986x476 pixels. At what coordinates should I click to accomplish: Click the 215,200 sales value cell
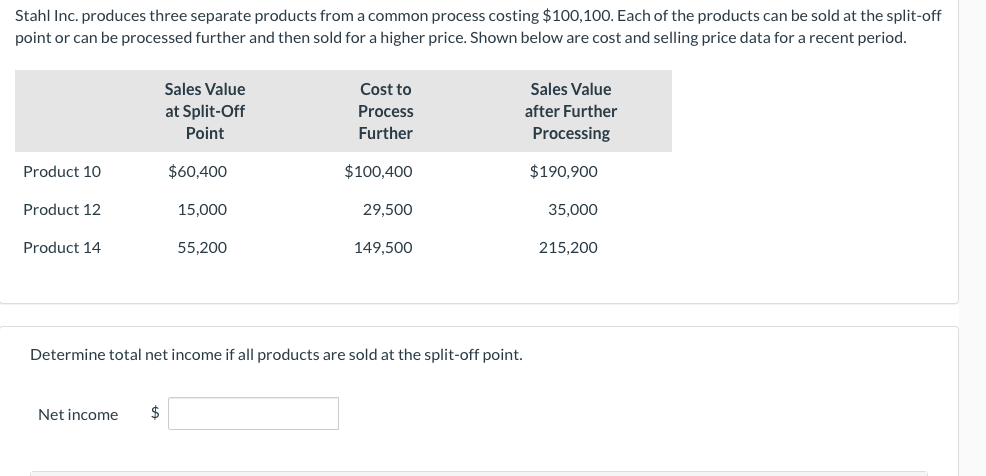(568, 247)
